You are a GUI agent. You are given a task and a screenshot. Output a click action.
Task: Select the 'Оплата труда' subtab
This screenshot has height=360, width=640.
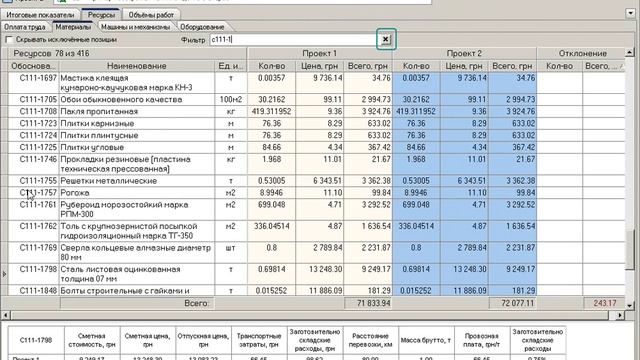coord(24,27)
